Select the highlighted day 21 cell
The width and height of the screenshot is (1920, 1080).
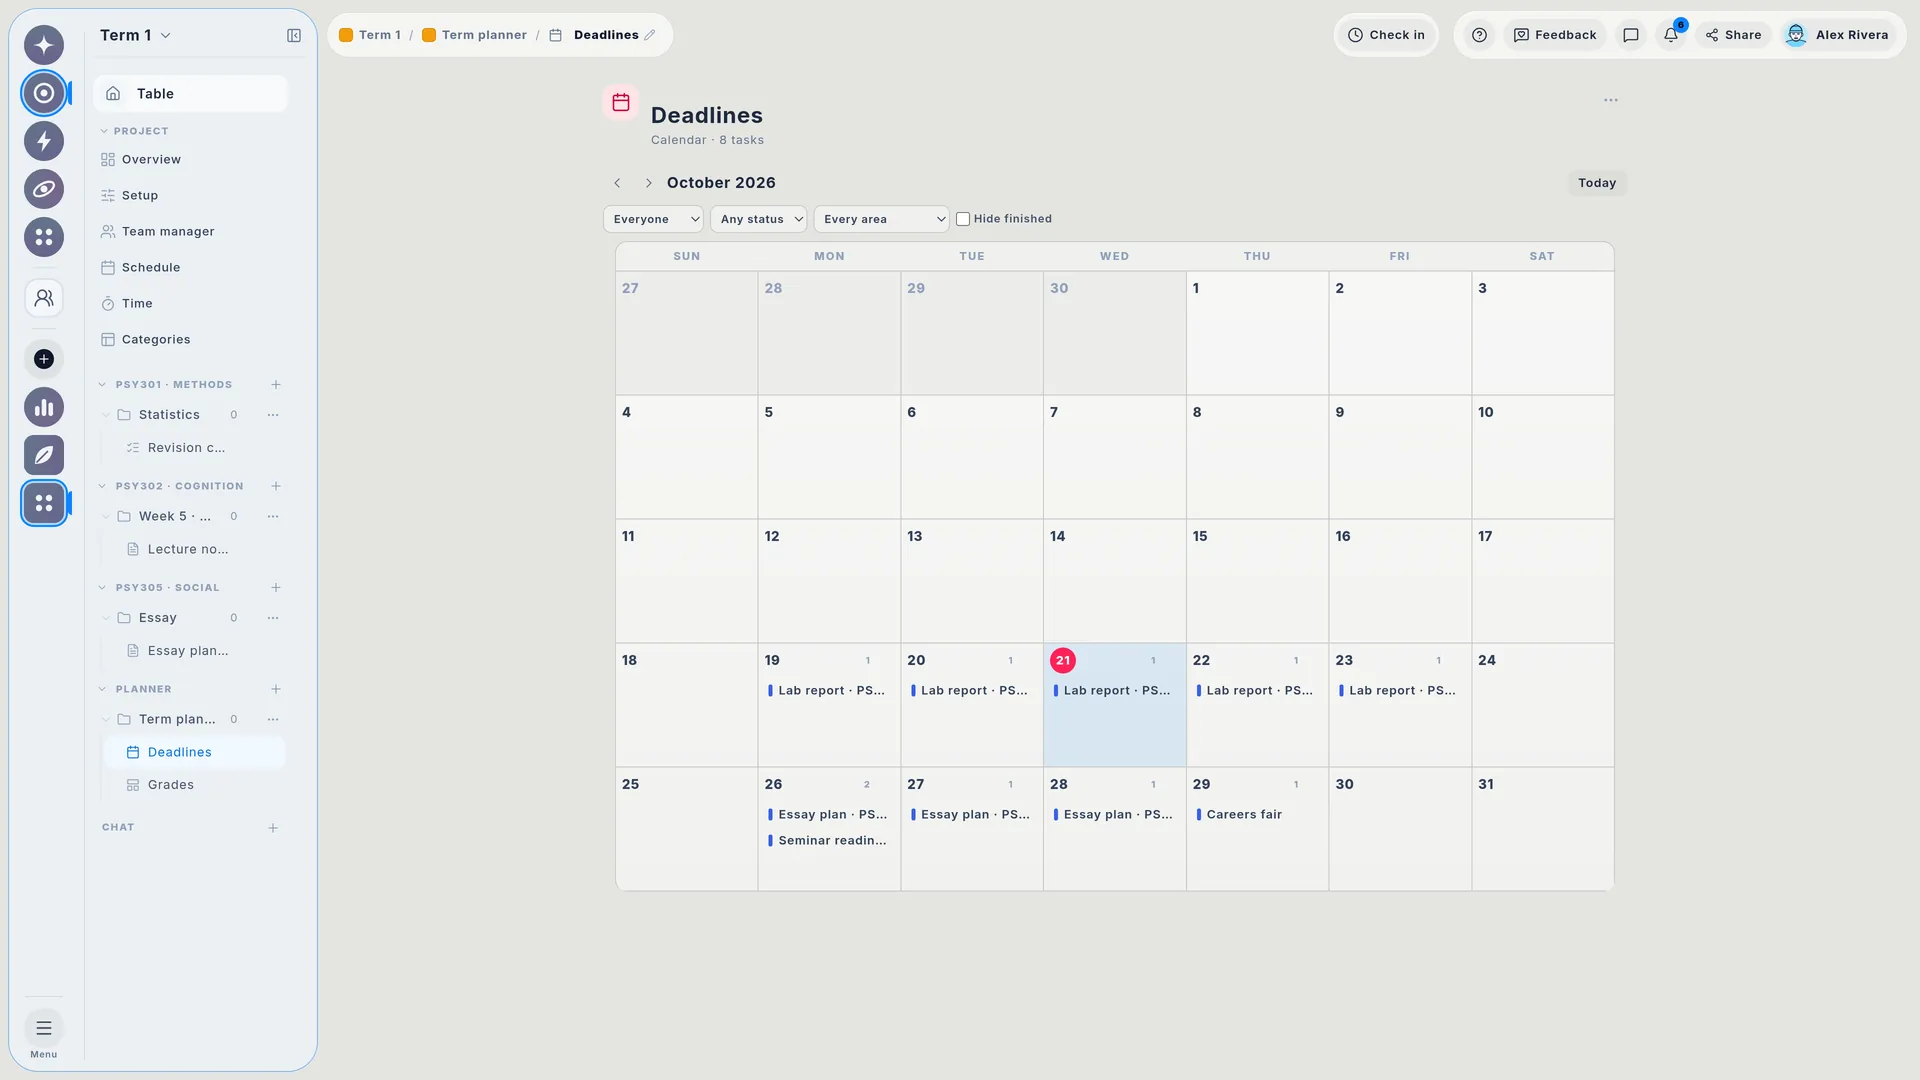pyautogui.click(x=1115, y=705)
